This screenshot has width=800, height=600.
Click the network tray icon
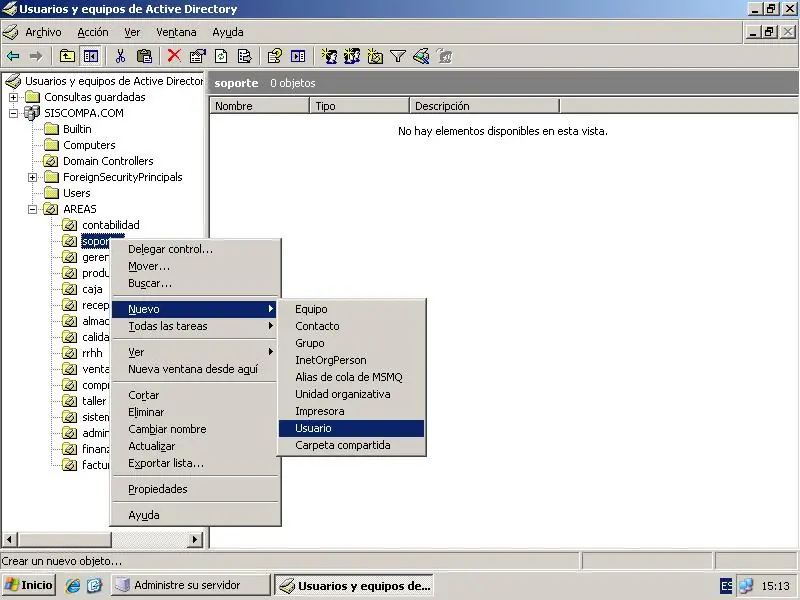click(746, 586)
